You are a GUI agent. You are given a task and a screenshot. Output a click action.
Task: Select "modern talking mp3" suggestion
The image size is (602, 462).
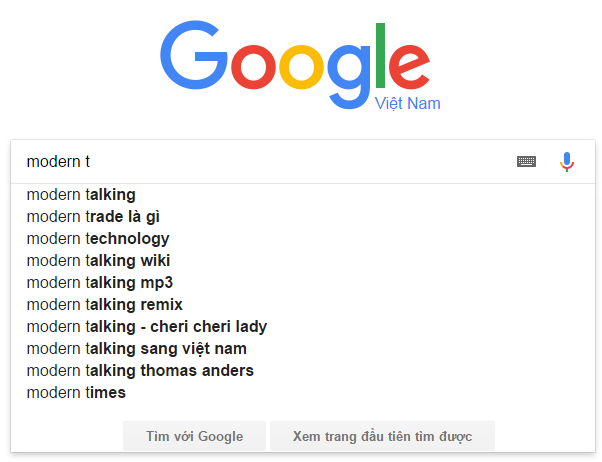click(100, 282)
